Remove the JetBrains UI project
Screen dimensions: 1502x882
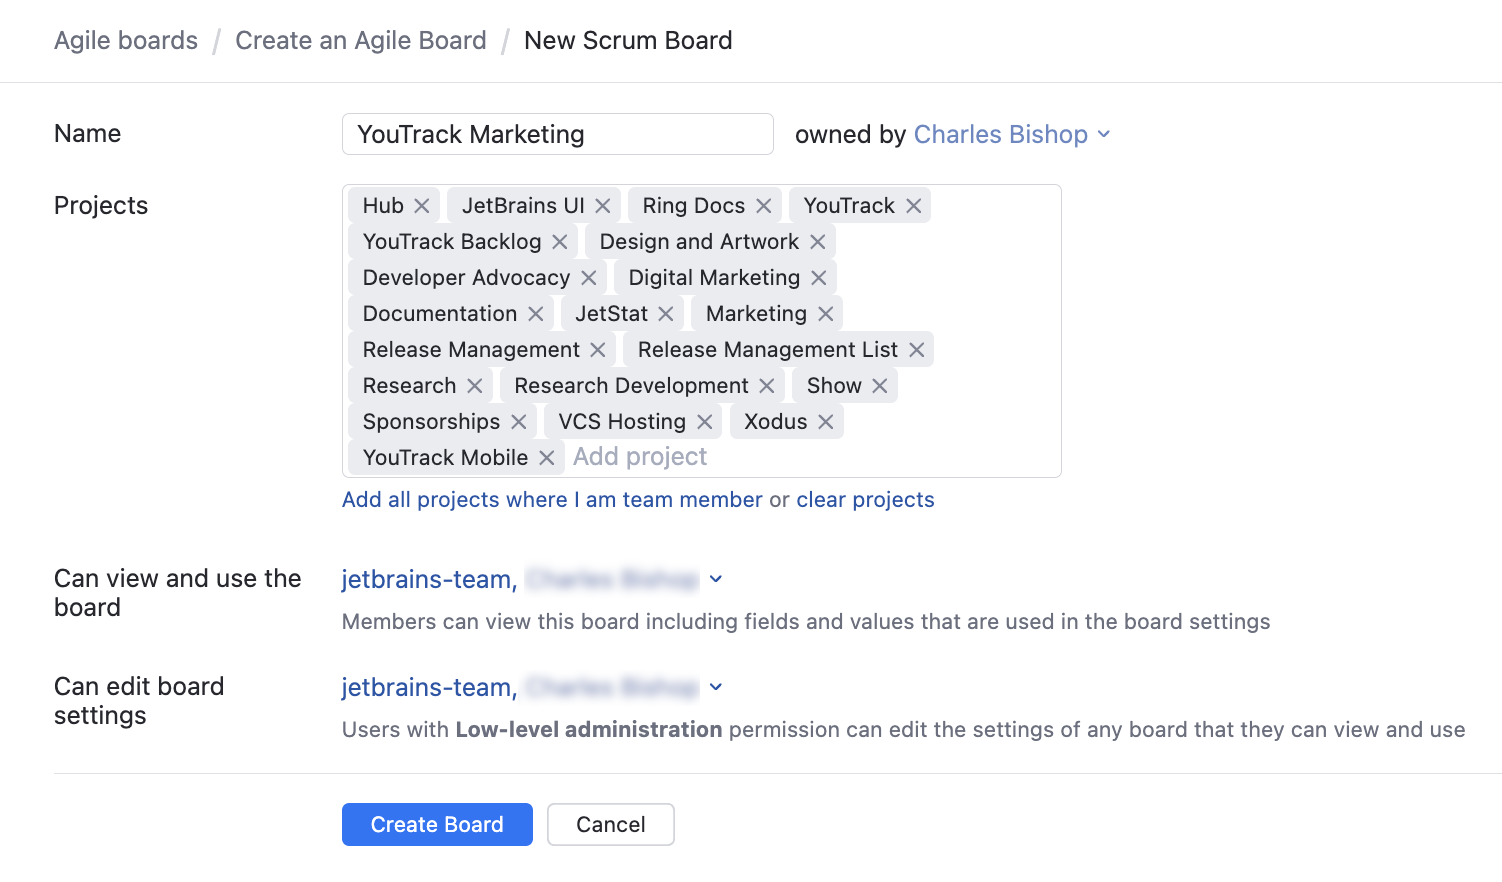603,205
